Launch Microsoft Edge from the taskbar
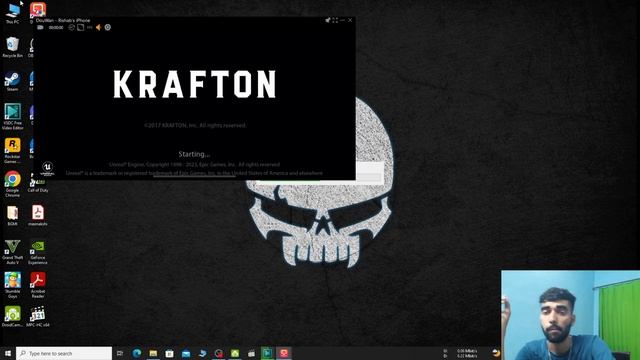Image resolution: width=640 pixels, height=360 pixels. 137,353
